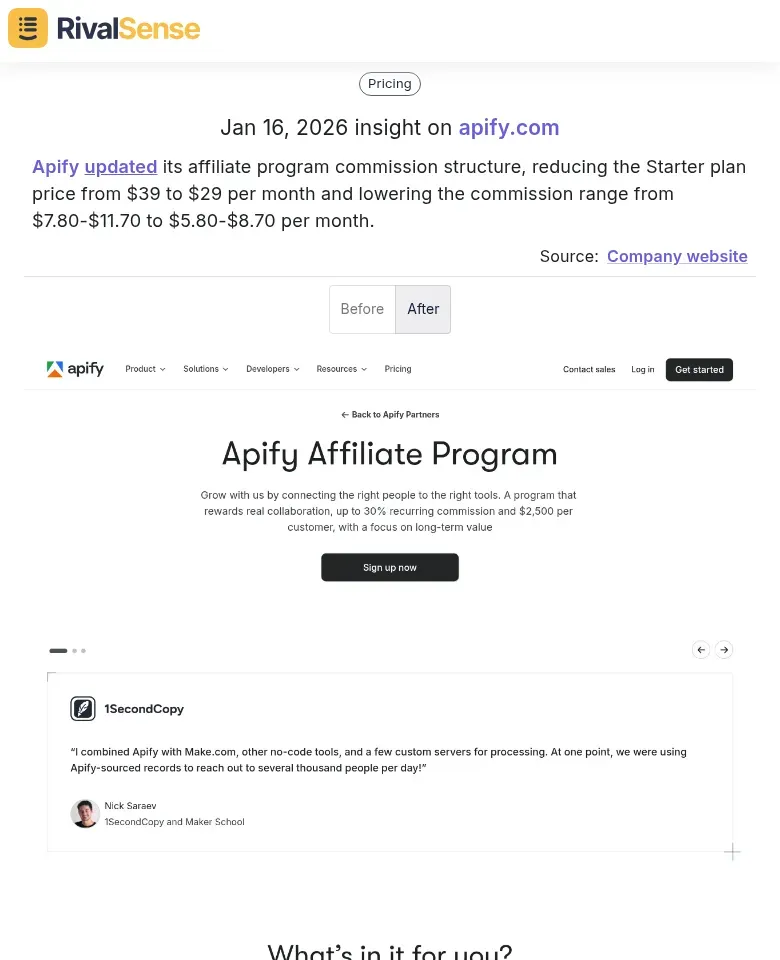Image resolution: width=780 pixels, height=960 pixels.
Task: Click the Pricing category pill
Action: click(x=389, y=84)
